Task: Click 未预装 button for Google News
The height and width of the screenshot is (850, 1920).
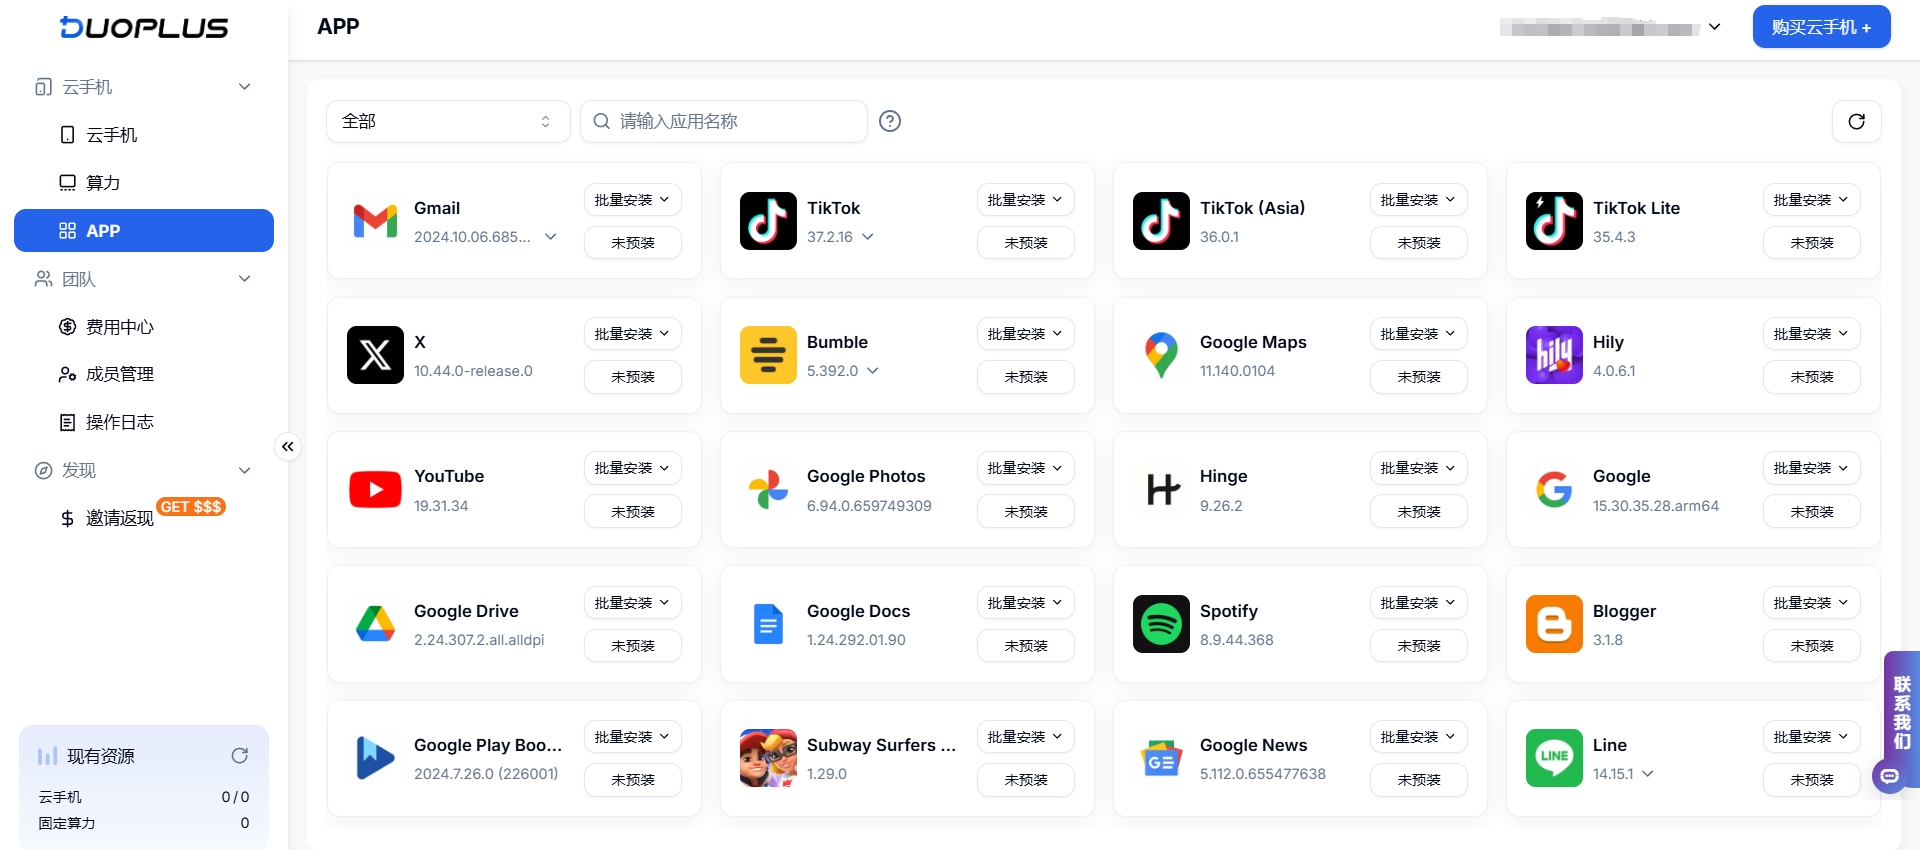Action: [x=1418, y=780]
